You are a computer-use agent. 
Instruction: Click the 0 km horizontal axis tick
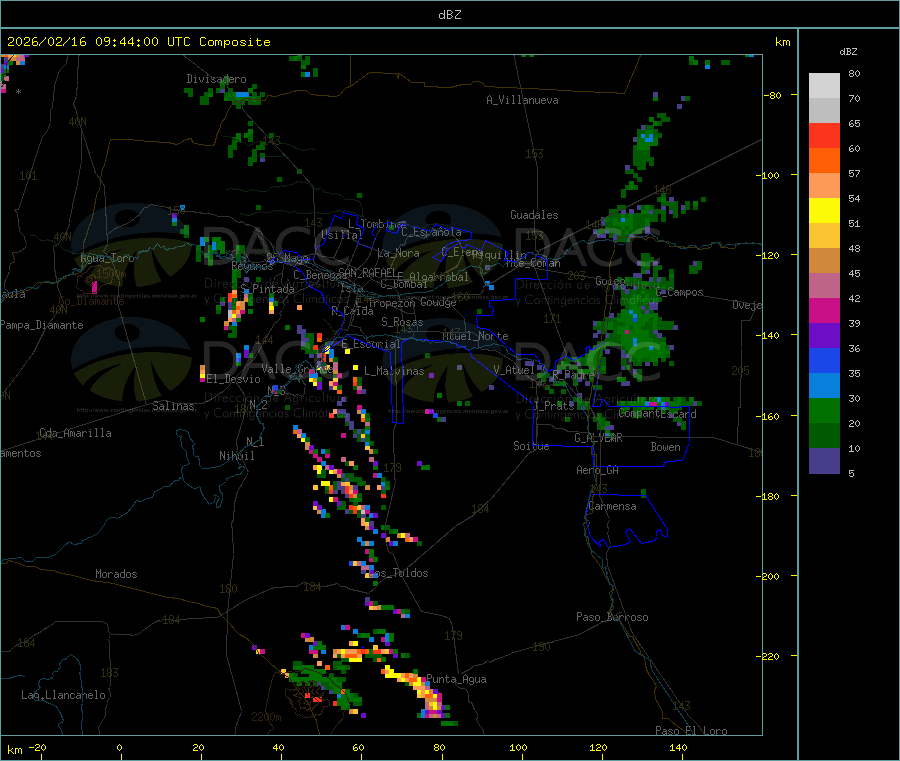[x=119, y=747]
